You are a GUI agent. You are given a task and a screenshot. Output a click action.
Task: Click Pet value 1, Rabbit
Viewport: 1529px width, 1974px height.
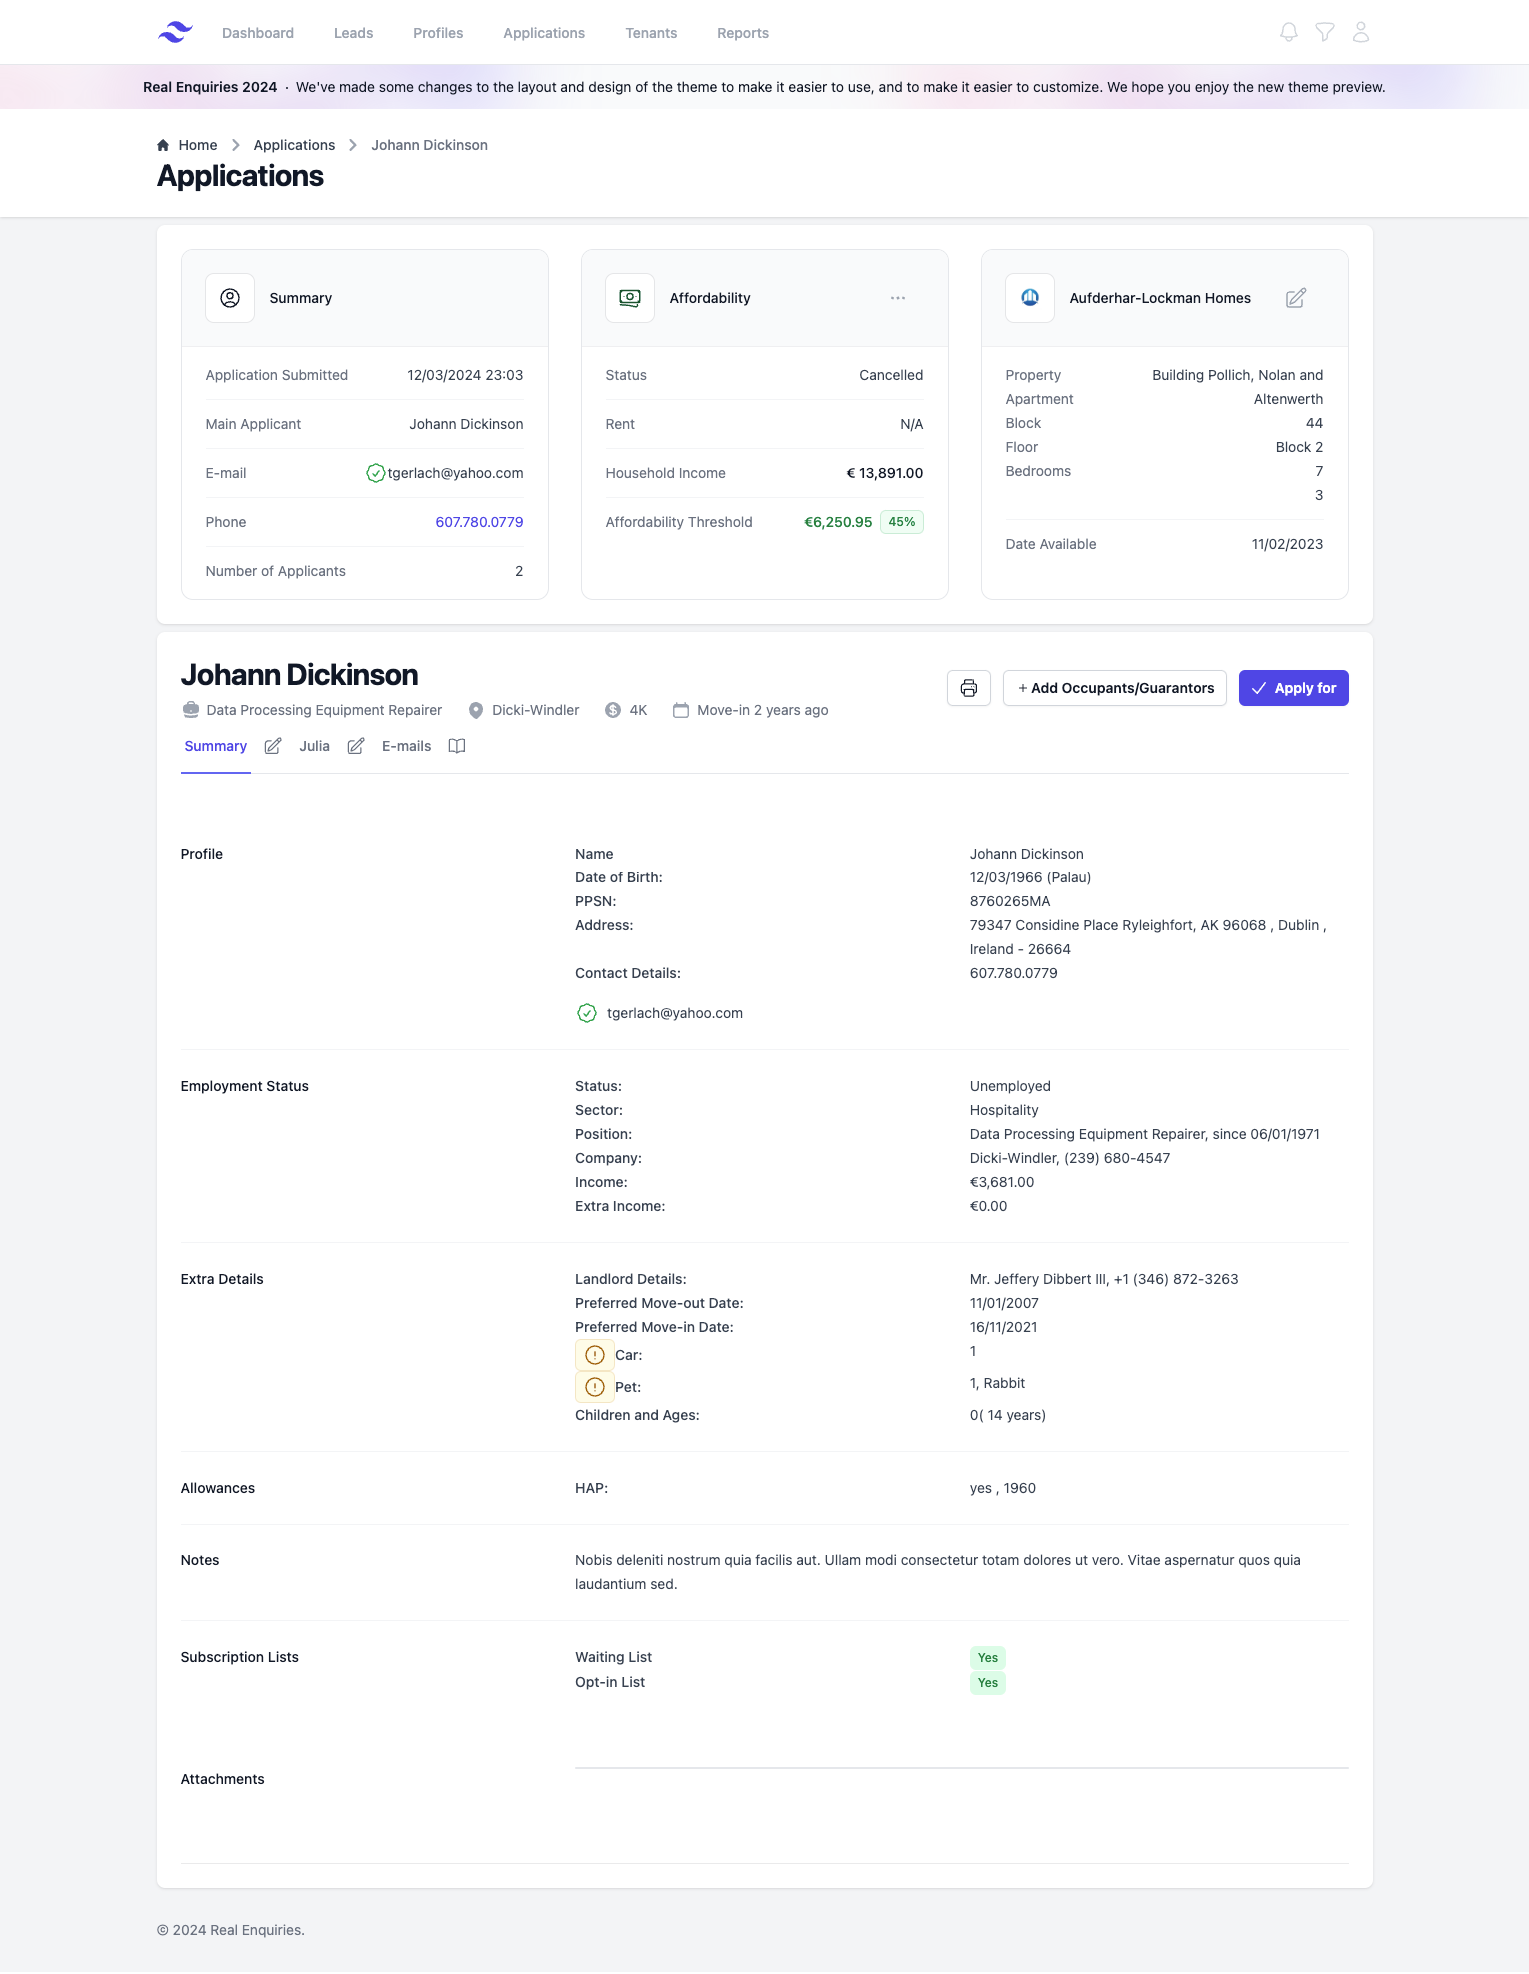[997, 1383]
